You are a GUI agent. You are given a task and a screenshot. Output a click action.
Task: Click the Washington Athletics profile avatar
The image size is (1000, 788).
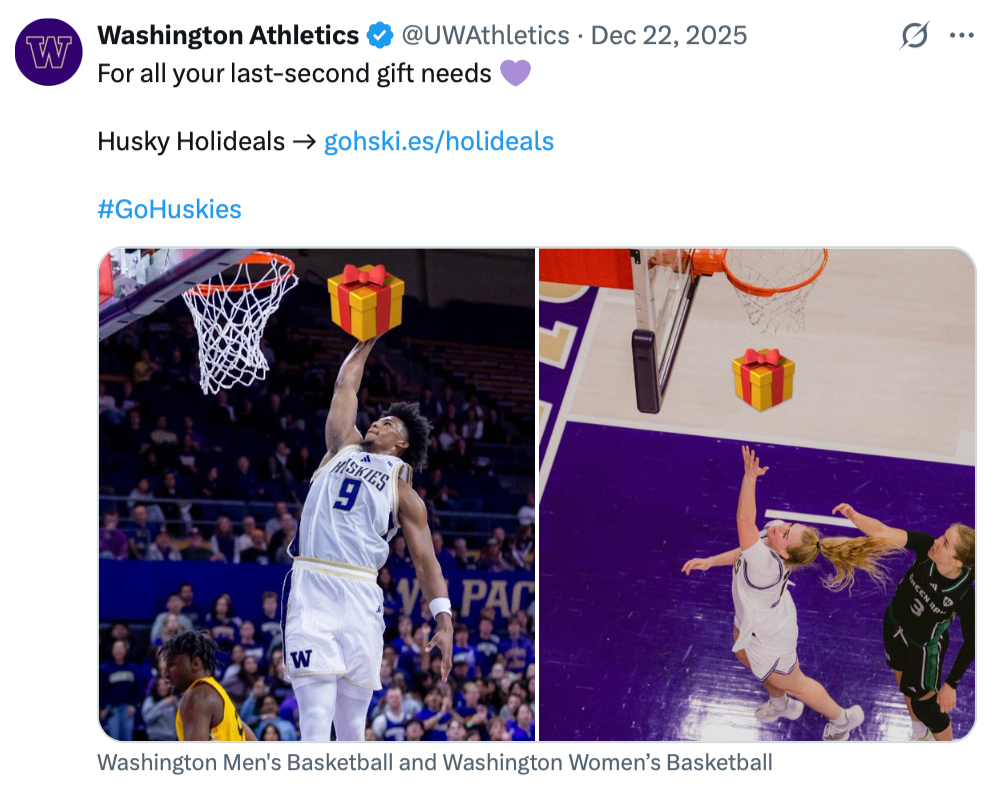tap(49, 51)
